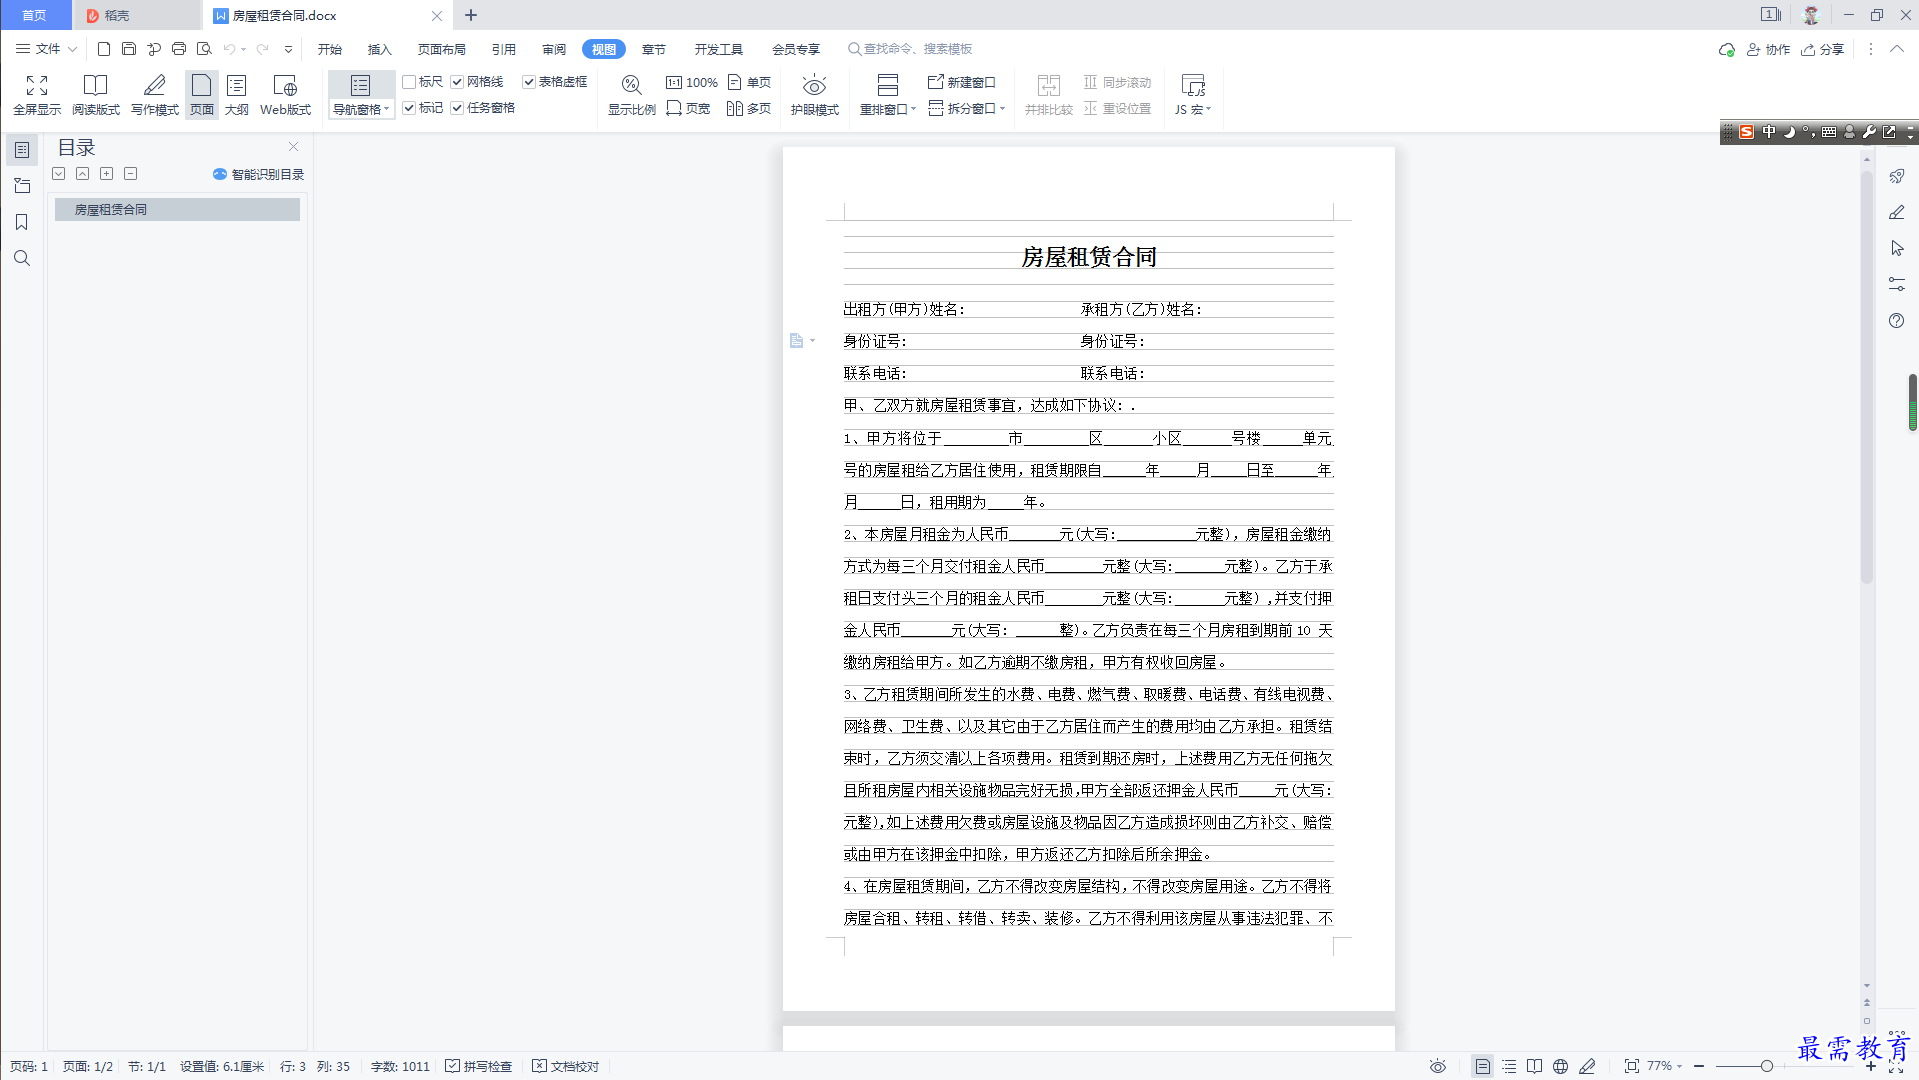Image resolution: width=1919 pixels, height=1080 pixels.
Task: Show multiple pages view
Action: tap(749, 108)
